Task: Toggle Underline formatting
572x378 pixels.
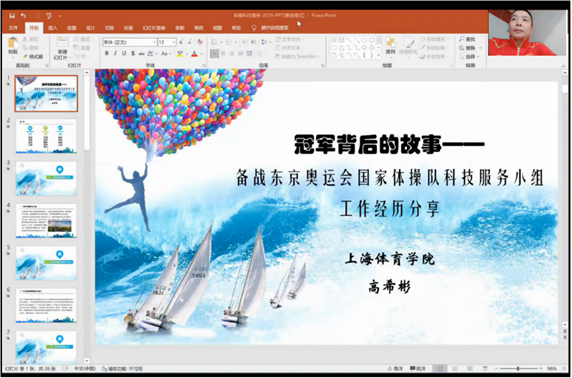Action: 124,54
